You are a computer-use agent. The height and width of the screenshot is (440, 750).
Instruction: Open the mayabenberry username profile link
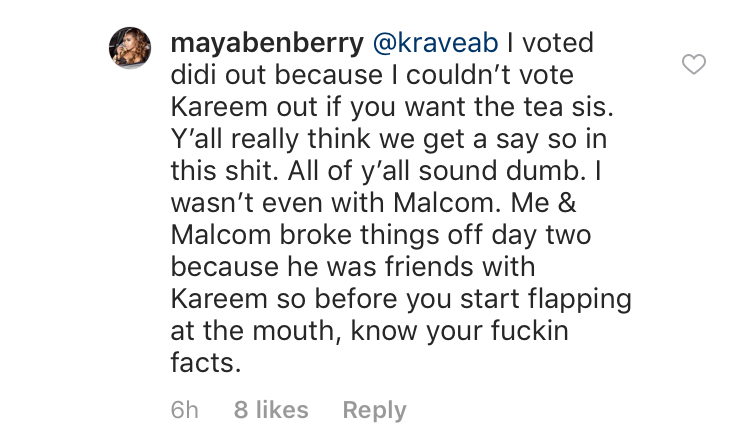267,44
